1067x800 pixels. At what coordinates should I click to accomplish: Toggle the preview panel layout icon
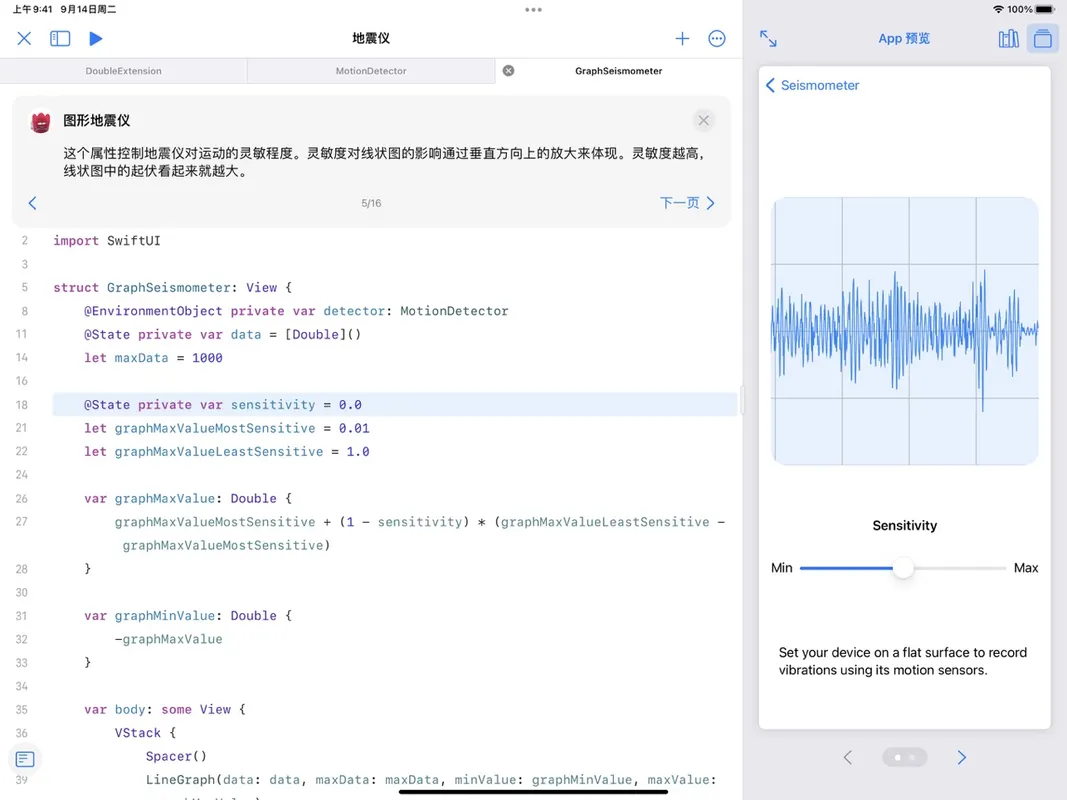click(1042, 39)
